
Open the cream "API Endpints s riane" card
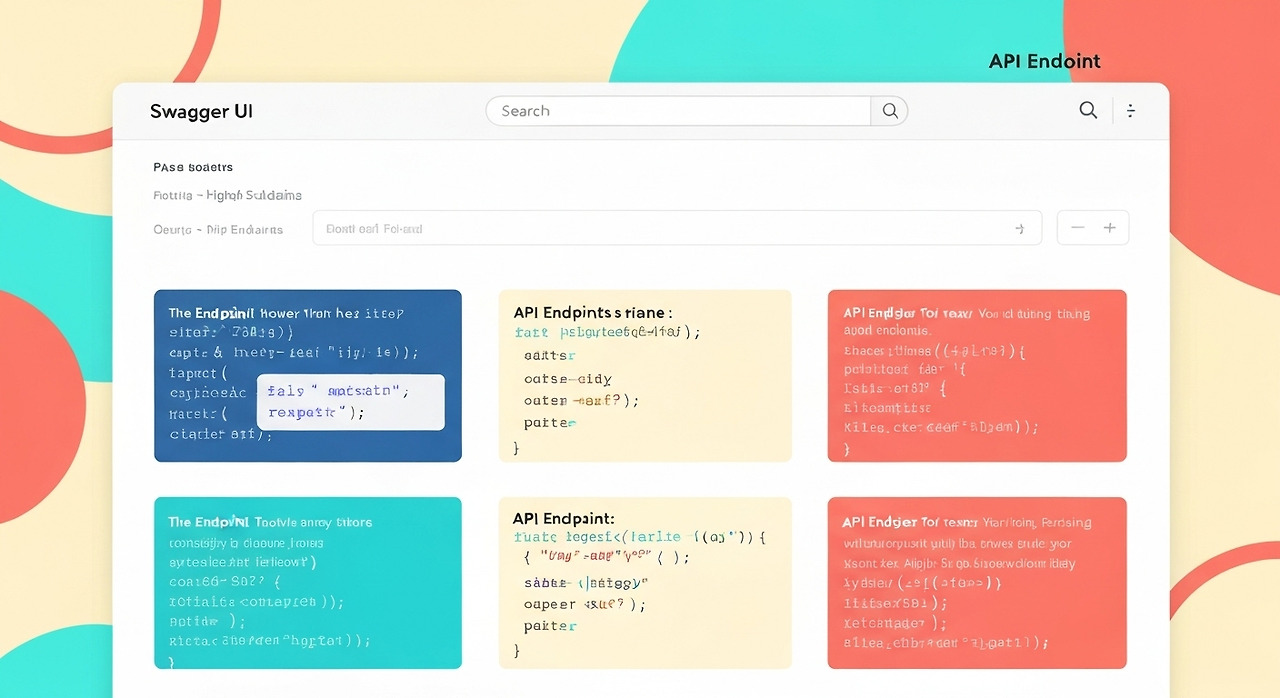click(x=645, y=376)
